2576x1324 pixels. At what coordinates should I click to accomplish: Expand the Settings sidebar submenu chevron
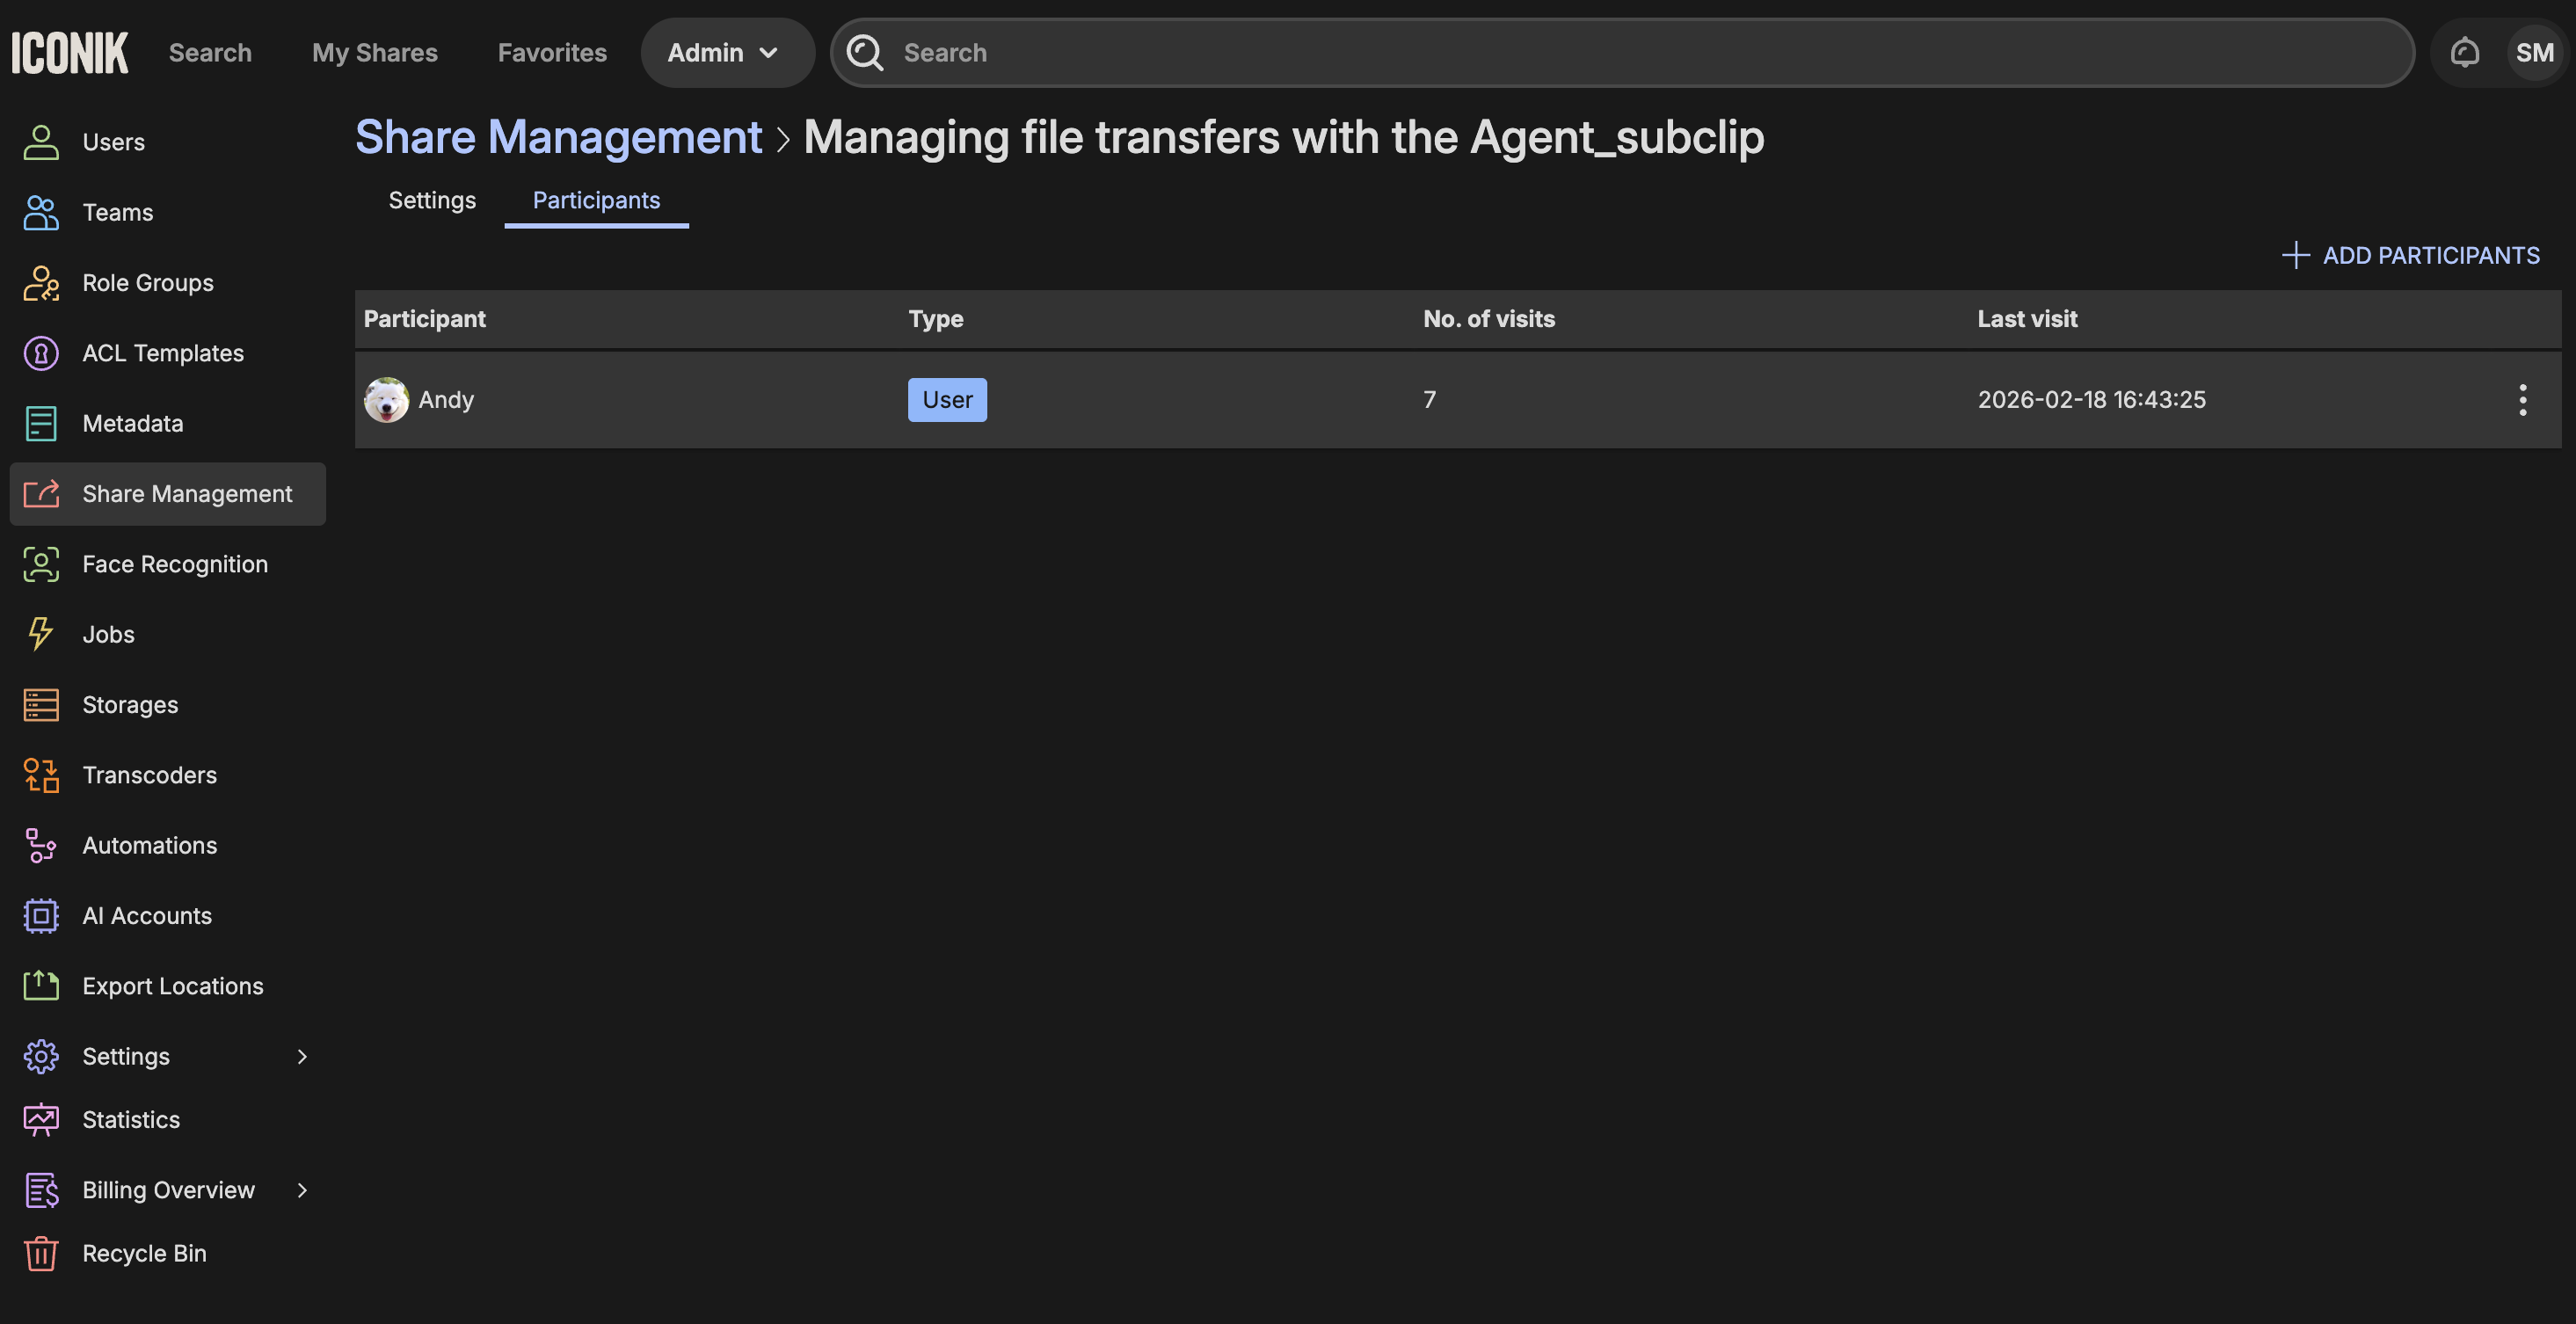(302, 1056)
